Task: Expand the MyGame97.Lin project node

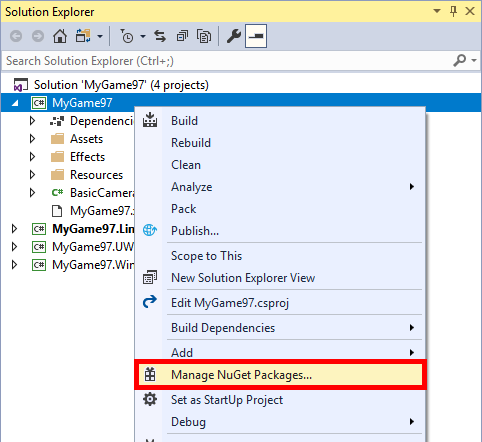Action: click(x=14, y=229)
